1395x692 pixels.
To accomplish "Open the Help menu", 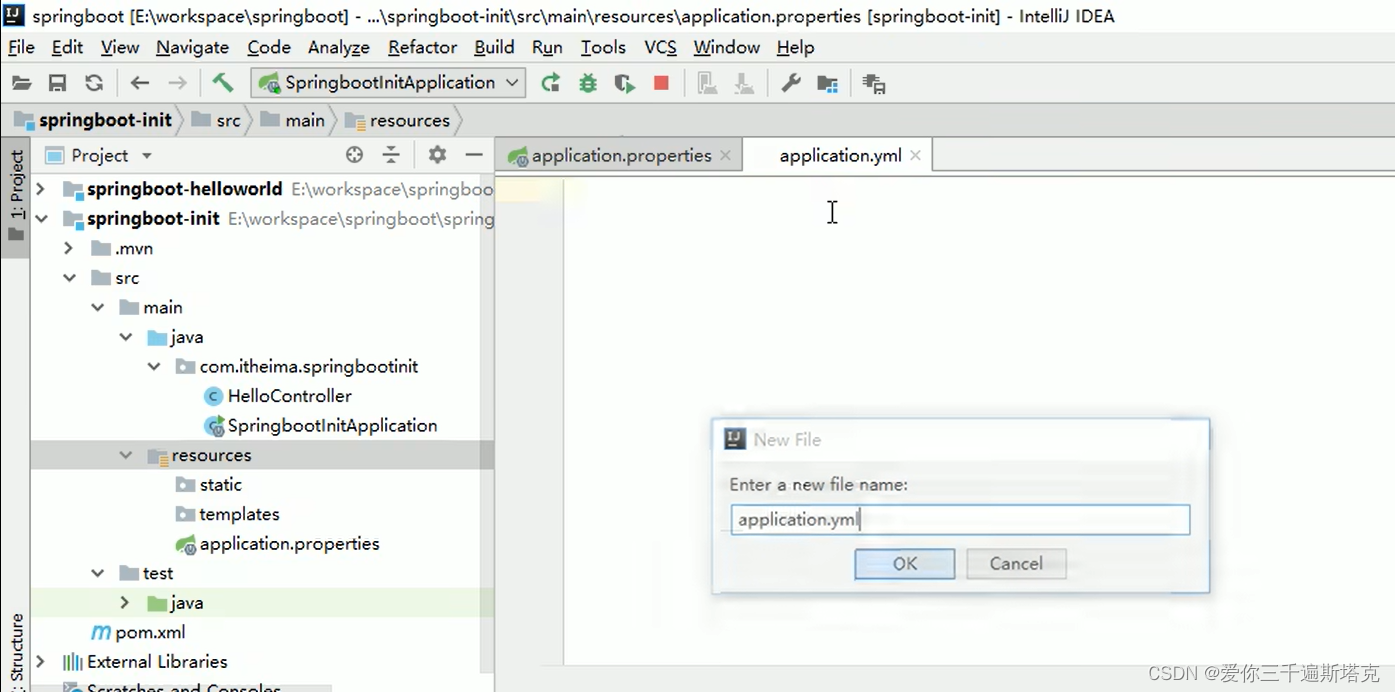I will (x=795, y=47).
